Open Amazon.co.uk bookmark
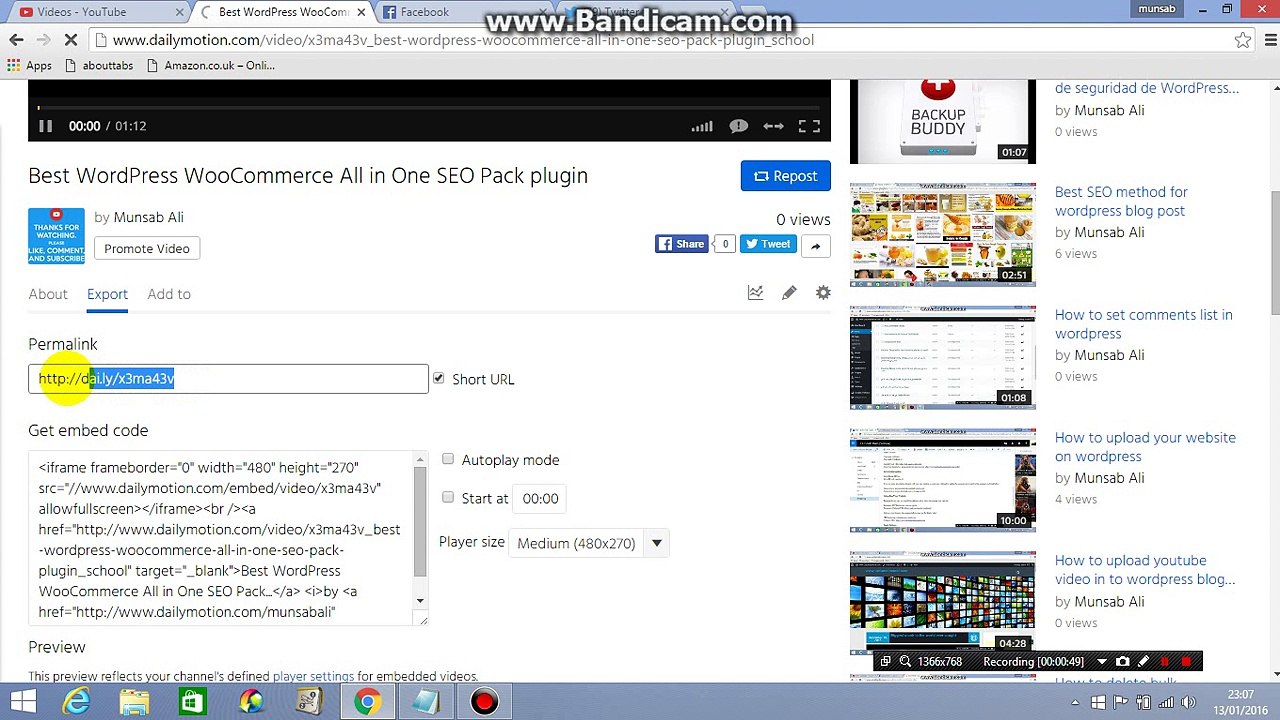Viewport: 1280px width, 720px height. [x=210, y=65]
